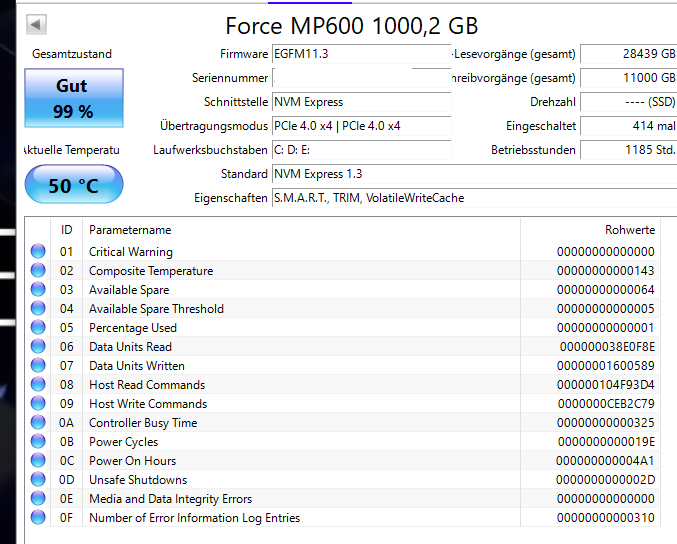Select the Unsafe Shutdowns parameter name

click(x=138, y=480)
